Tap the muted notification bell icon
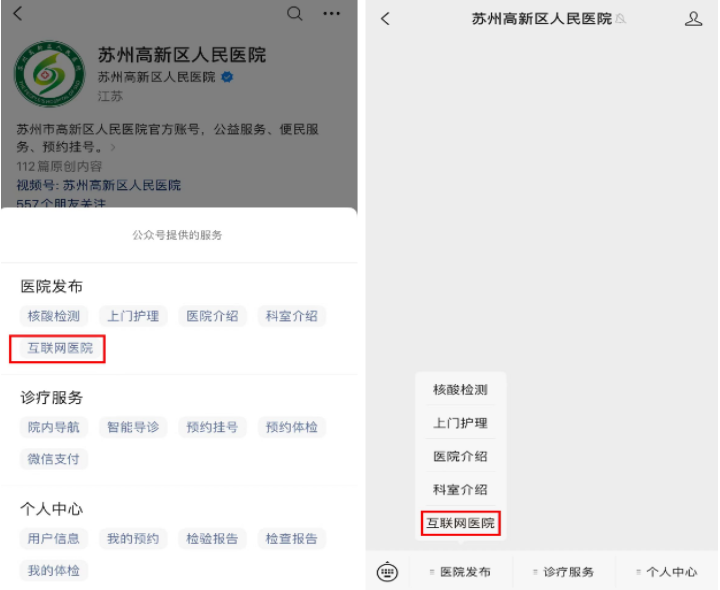 (x=621, y=19)
